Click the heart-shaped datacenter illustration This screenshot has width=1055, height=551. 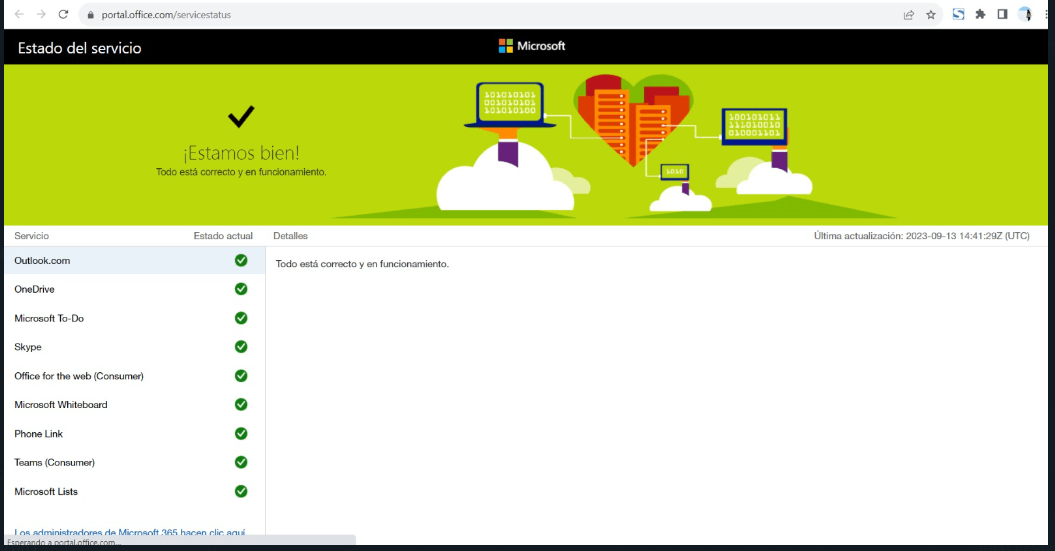click(x=633, y=120)
